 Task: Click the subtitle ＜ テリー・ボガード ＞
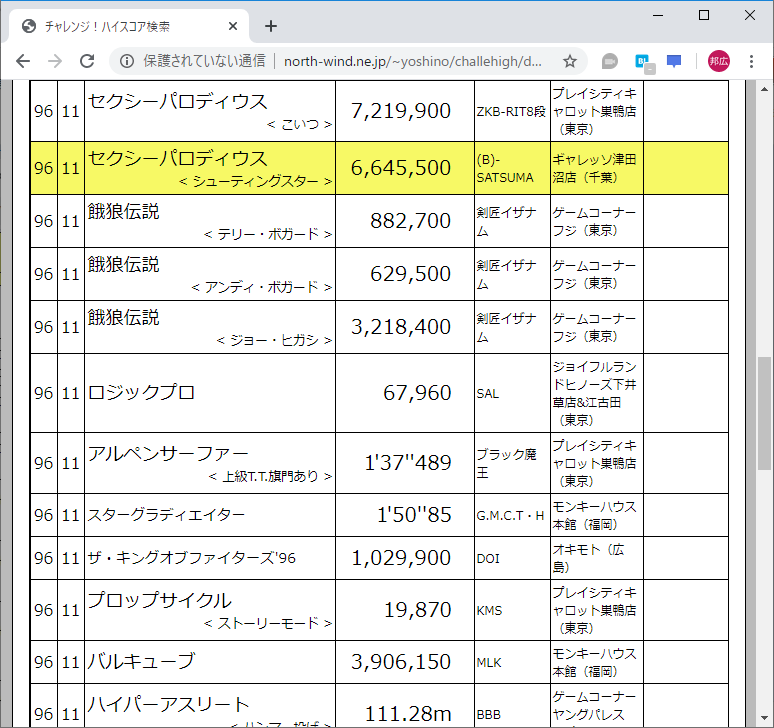pyautogui.click(x=268, y=234)
